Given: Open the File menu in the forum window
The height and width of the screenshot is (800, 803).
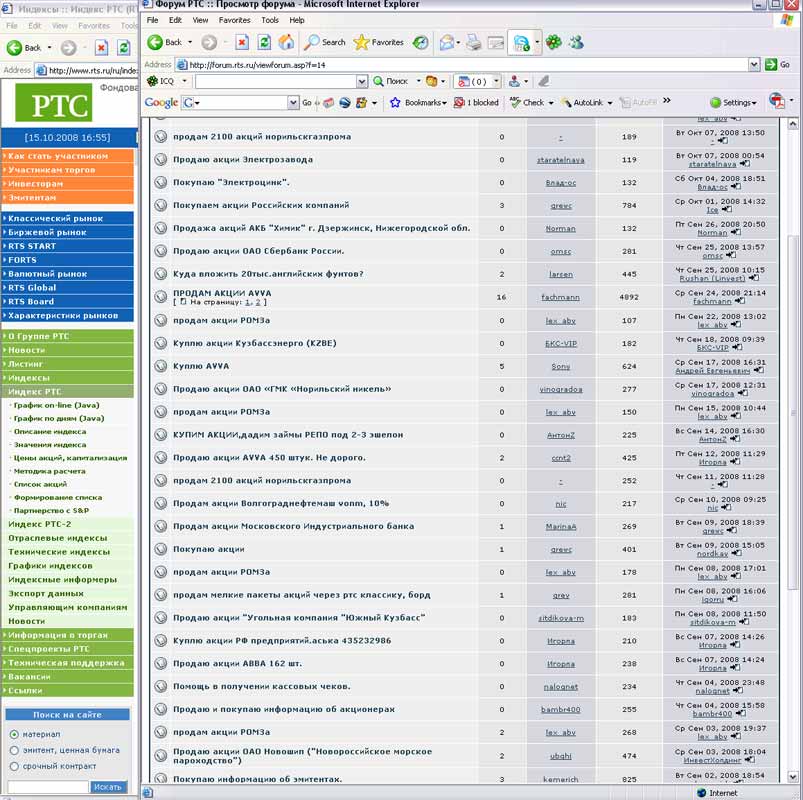Looking at the screenshot, I should pyautogui.click(x=152, y=20).
